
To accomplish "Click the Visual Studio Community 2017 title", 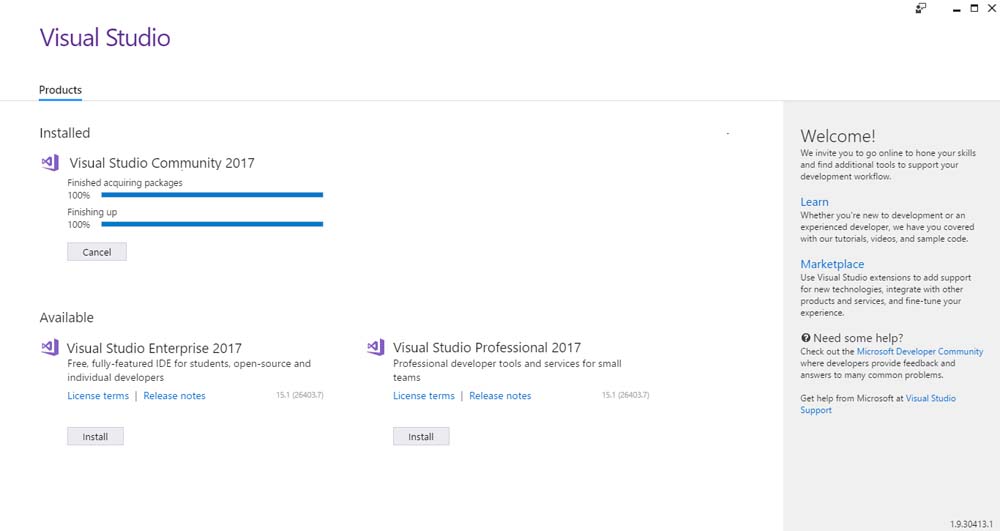I will click(162, 163).
